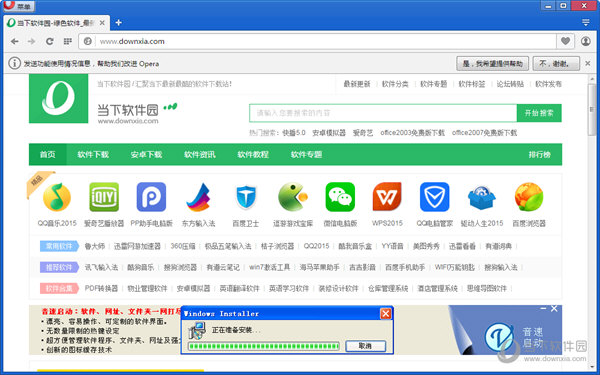This screenshot has height=375, width=600.
Task: Click the 百度卫士 shield icon
Action: click(x=246, y=197)
